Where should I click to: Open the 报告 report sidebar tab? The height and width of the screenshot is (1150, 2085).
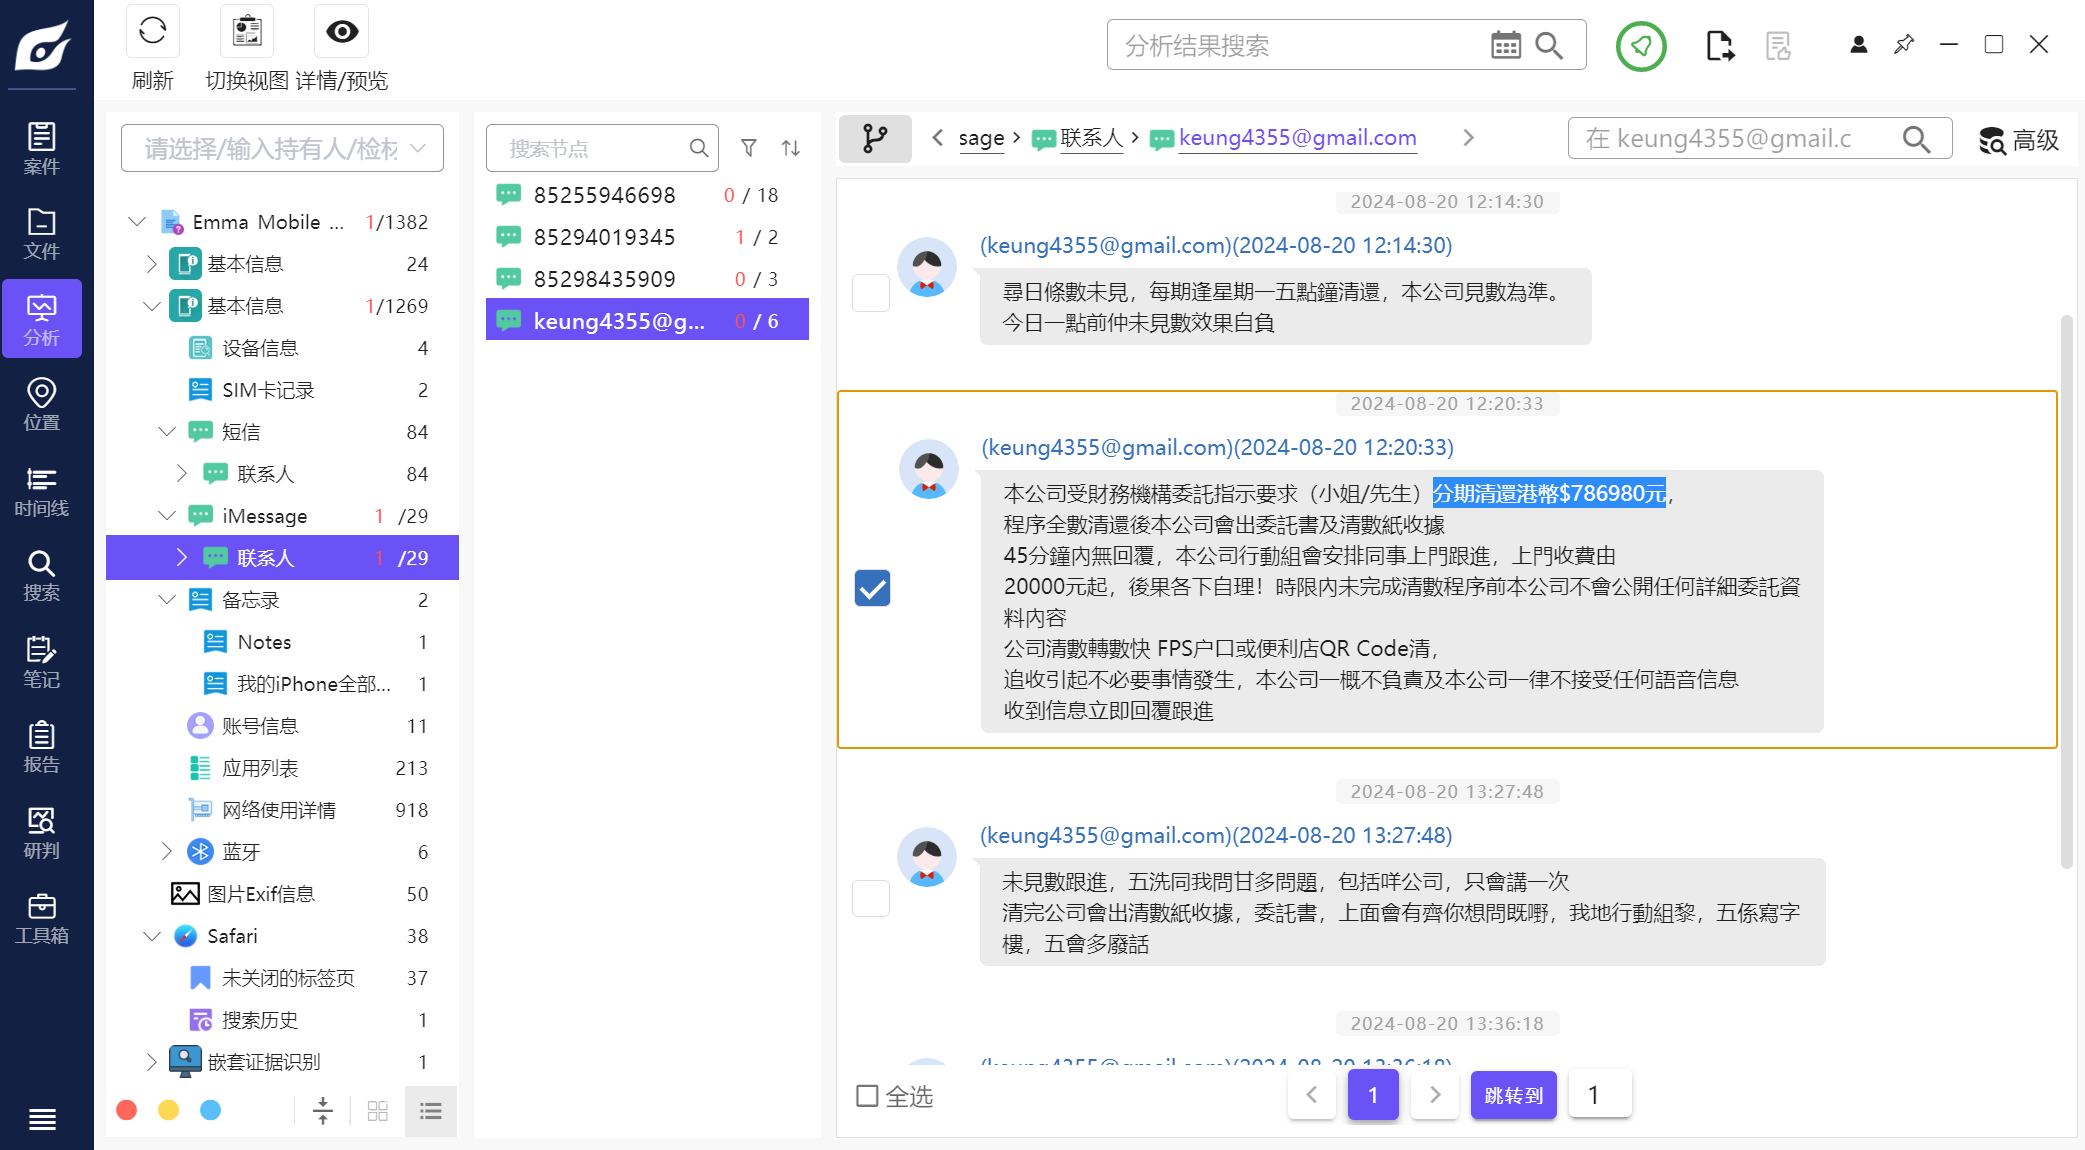point(41,748)
